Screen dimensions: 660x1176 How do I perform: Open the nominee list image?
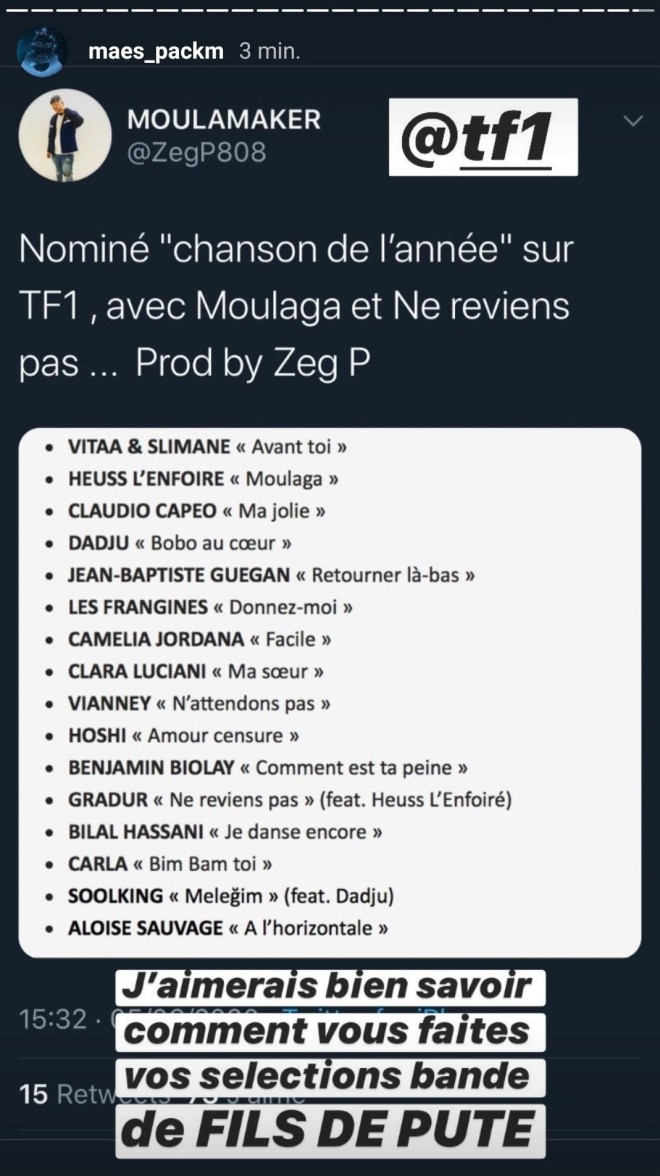pos(330,690)
